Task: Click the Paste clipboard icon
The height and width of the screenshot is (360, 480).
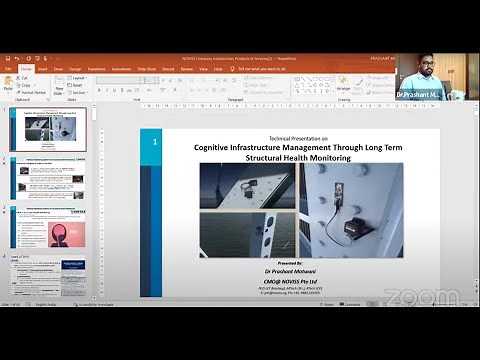Action: pos(8,81)
